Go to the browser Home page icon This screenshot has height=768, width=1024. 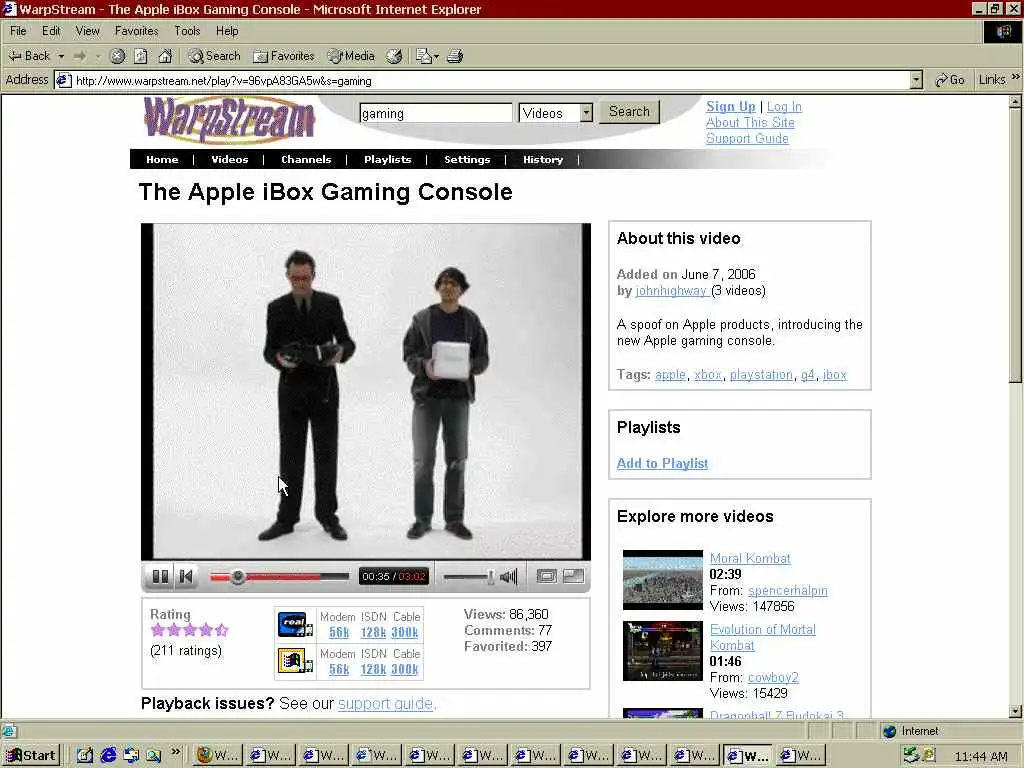tap(165, 56)
